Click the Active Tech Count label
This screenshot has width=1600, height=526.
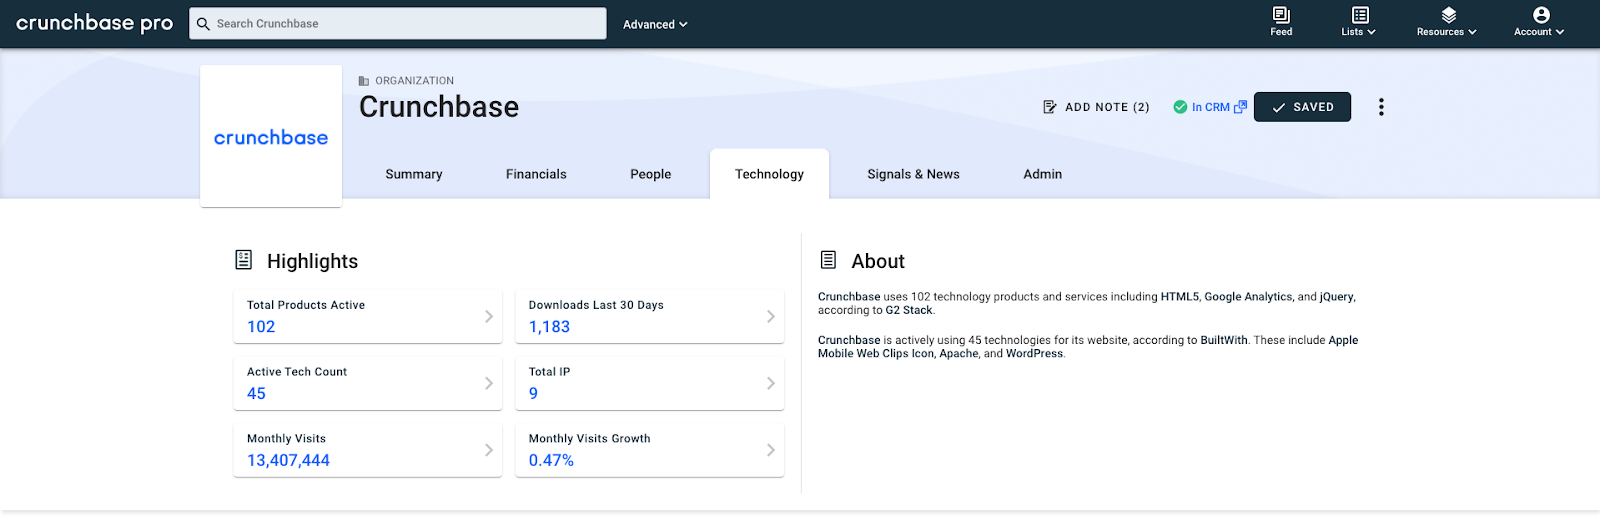click(297, 372)
